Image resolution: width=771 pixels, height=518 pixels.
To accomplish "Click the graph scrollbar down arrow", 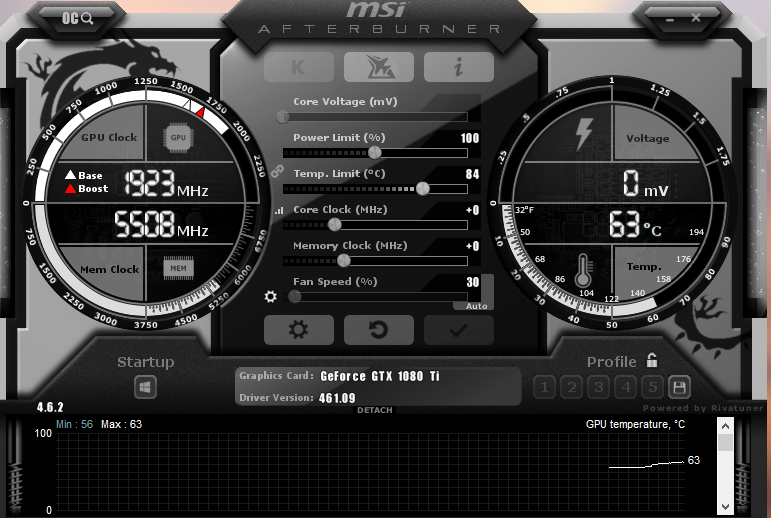I will pyautogui.click(x=725, y=506).
